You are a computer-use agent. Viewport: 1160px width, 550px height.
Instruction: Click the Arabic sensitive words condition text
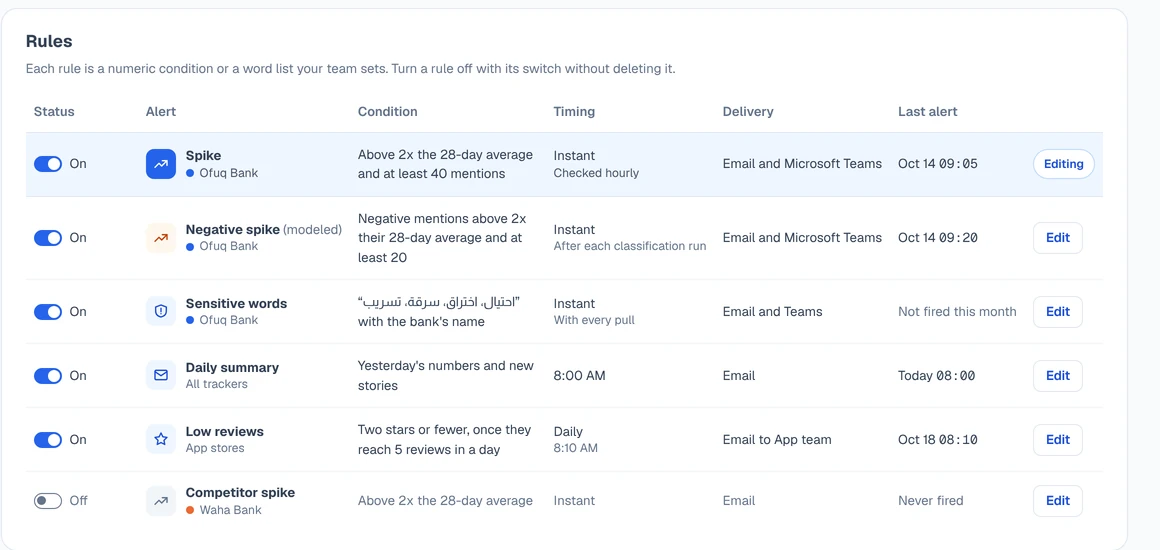[440, 303]
